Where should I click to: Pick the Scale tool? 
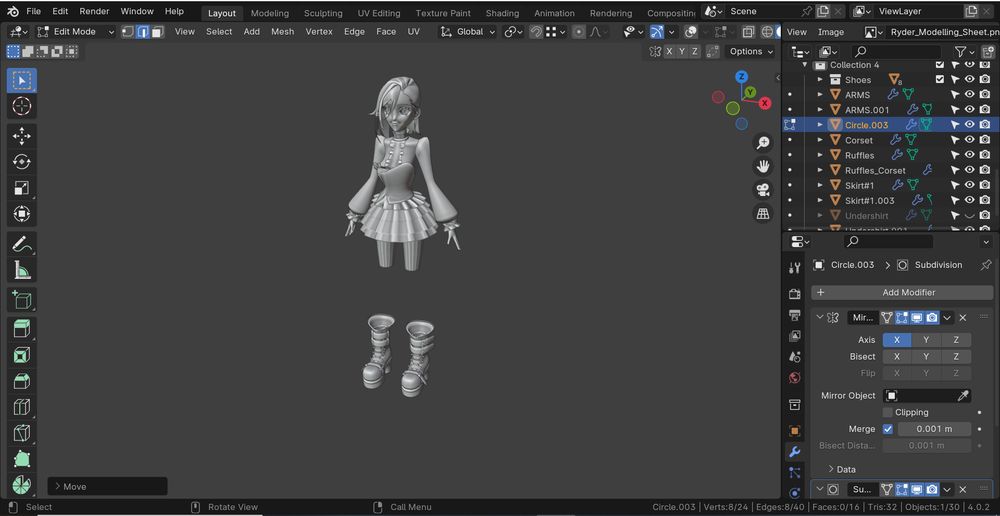click(x=22, y=188)
